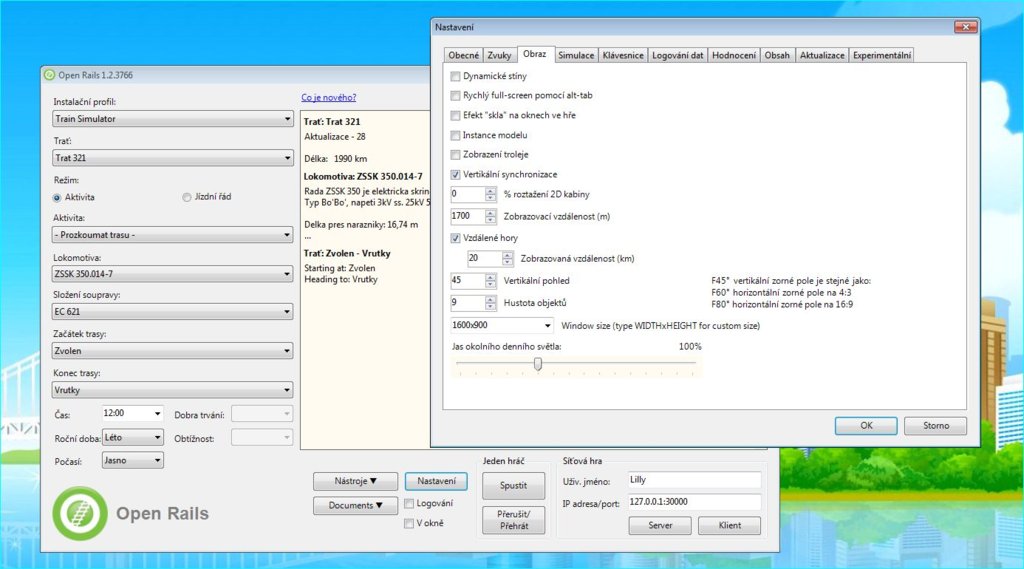Switch to Logování dat tab
Viewport: 1024px width, 569px height.
click(x=678, y=56)
